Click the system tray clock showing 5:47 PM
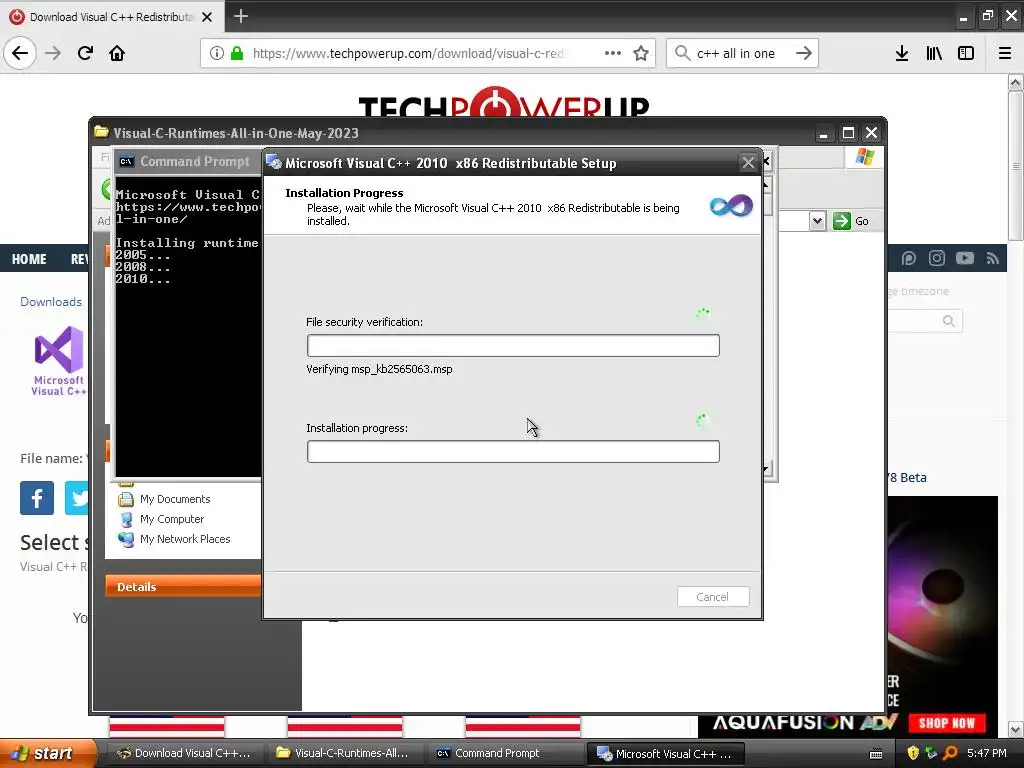1024x768 pixels. (x=987, y=753)
